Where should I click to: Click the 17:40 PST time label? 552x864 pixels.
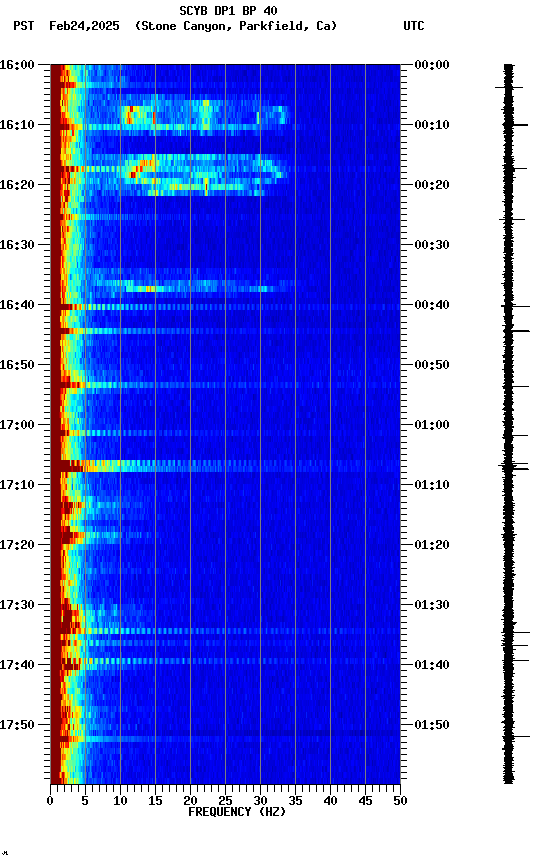[17, 665]
